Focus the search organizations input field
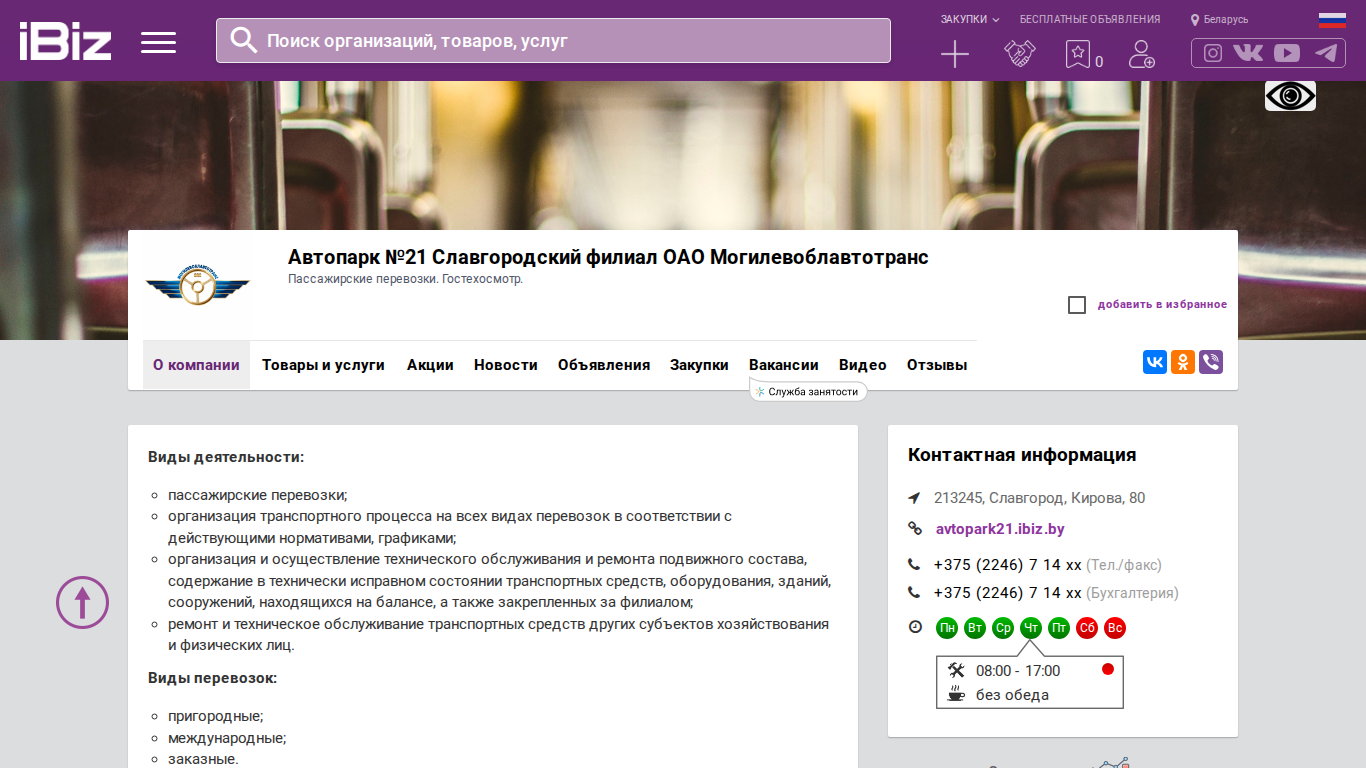This screenshot has height=768, width=1366. coord(553,40)
